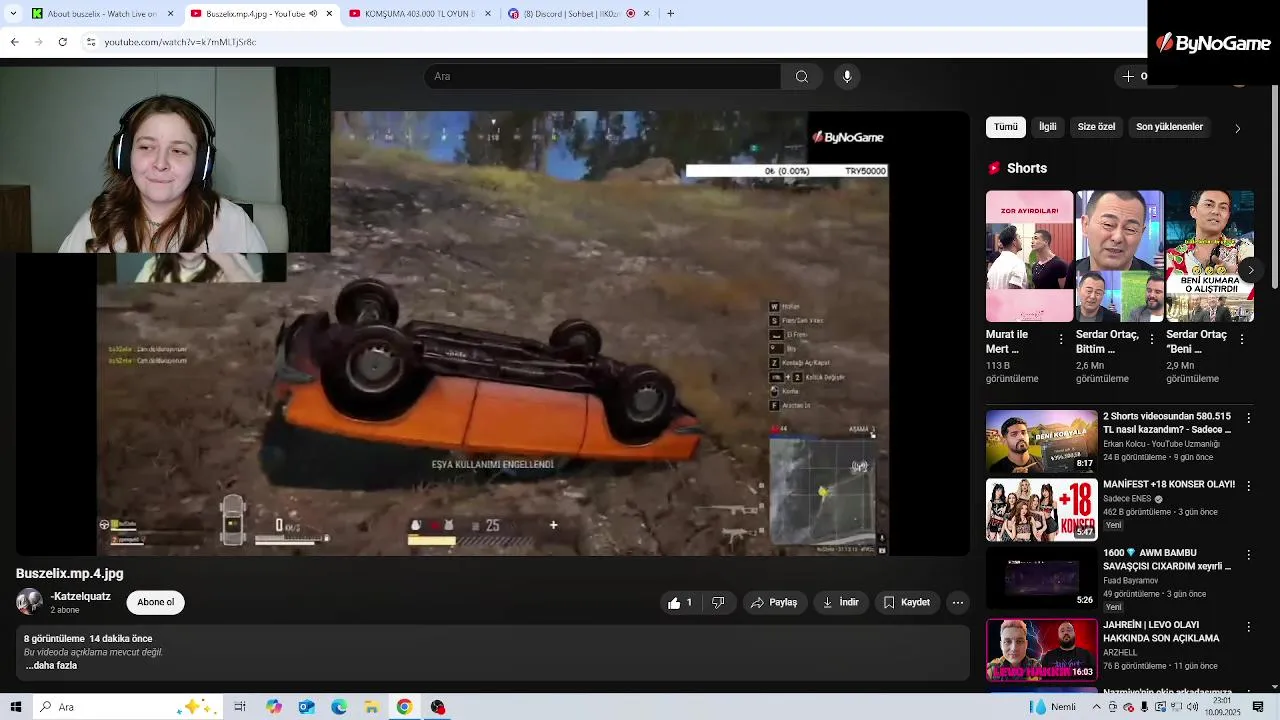This screenshot has height=720, width=1280.
Task: Open options for 'MANİFEST +18 KONSER' video
Action: [1248, 486]
